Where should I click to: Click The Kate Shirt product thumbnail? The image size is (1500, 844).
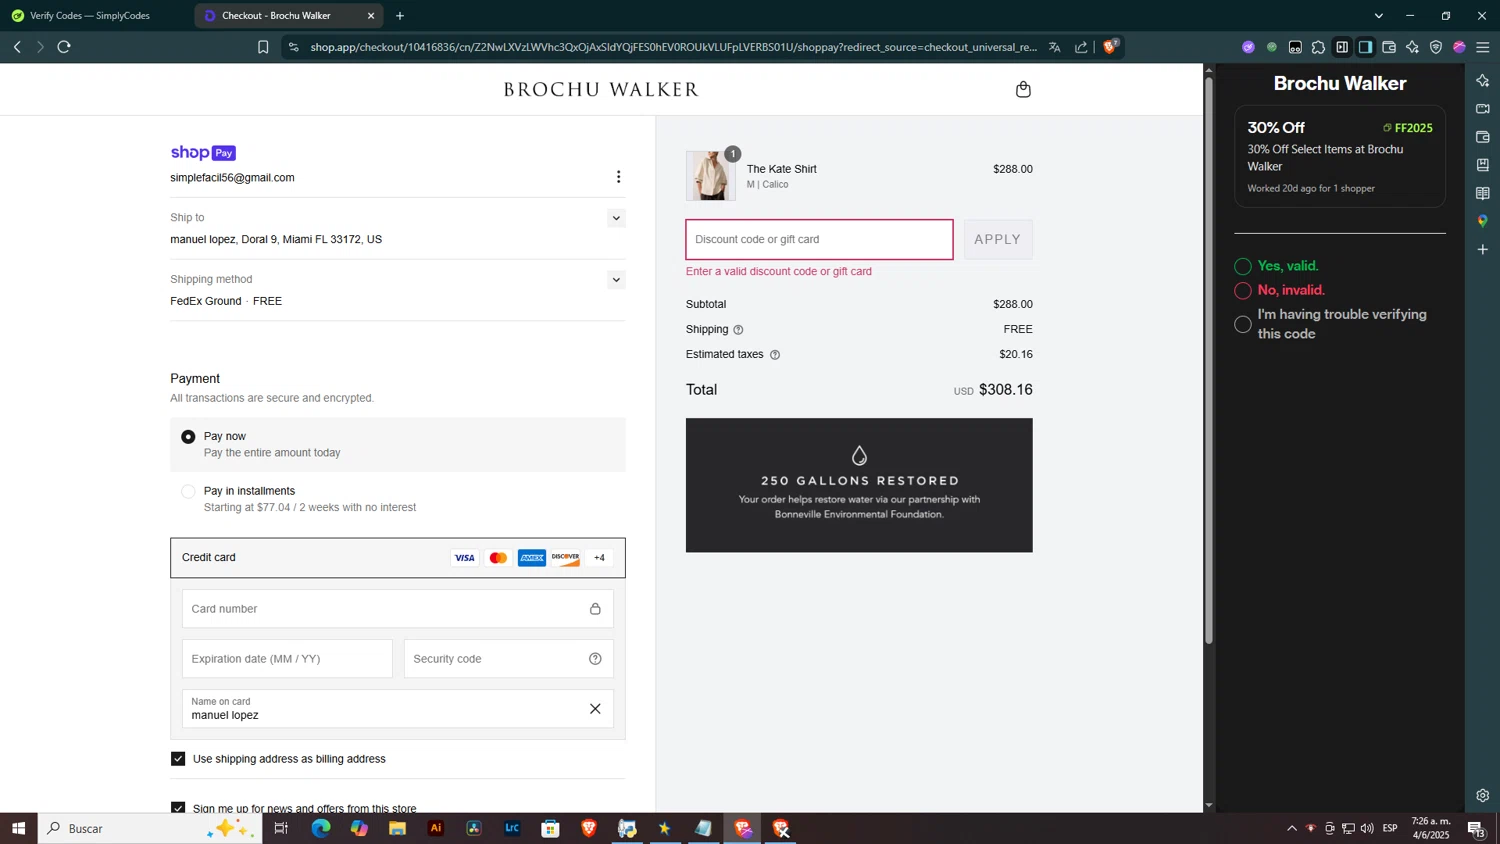click(711, 176)
